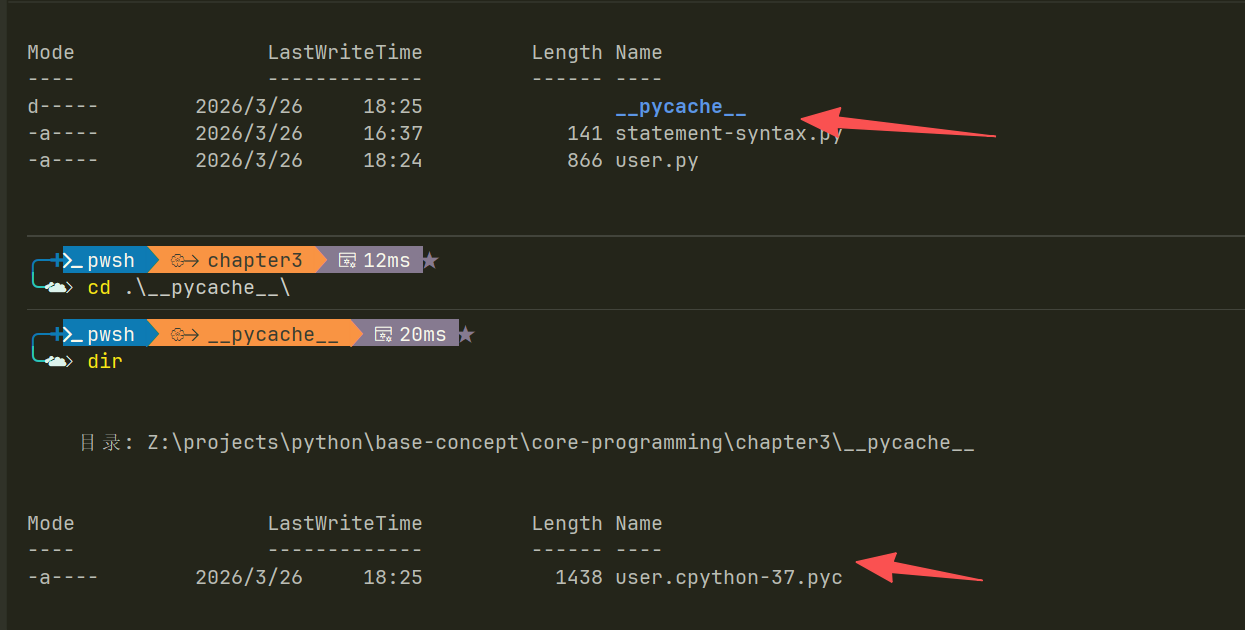Click the user.cpython-37.pyc file name
Image resolution: width=1245 pixels, height=630 pixels.
tap(728, 577)
